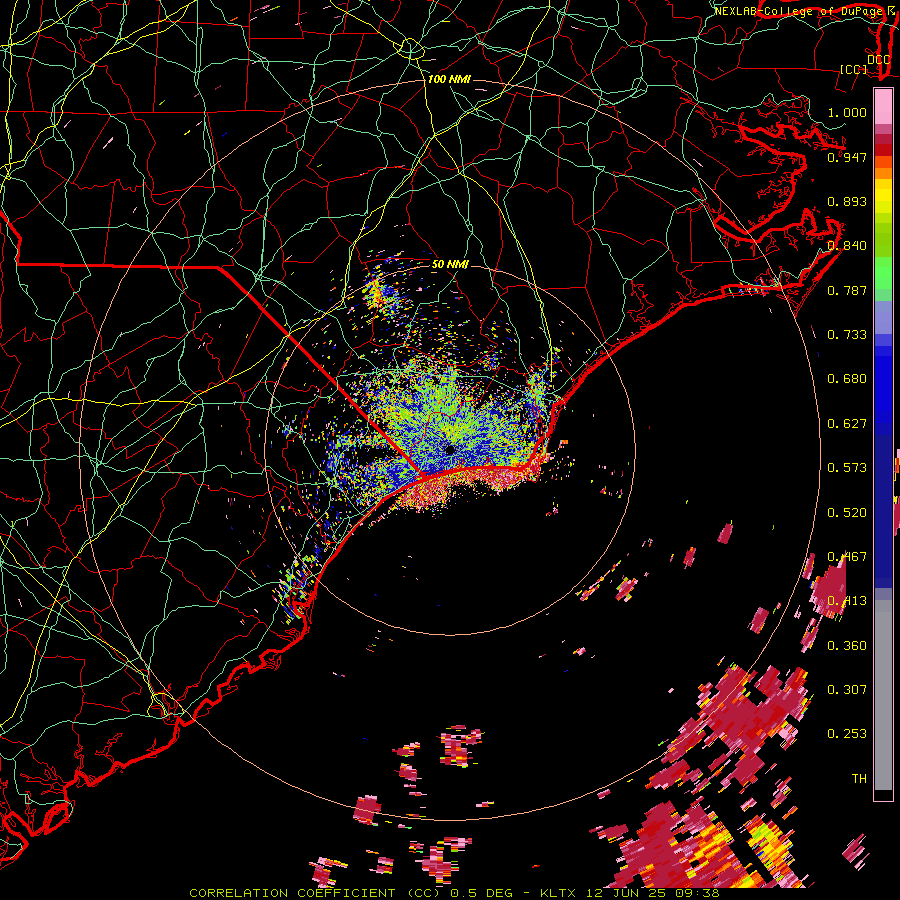This screenshot has height=900, width=900.
Task: Click the DCC label above the color bar
Action: coord(878,59)
